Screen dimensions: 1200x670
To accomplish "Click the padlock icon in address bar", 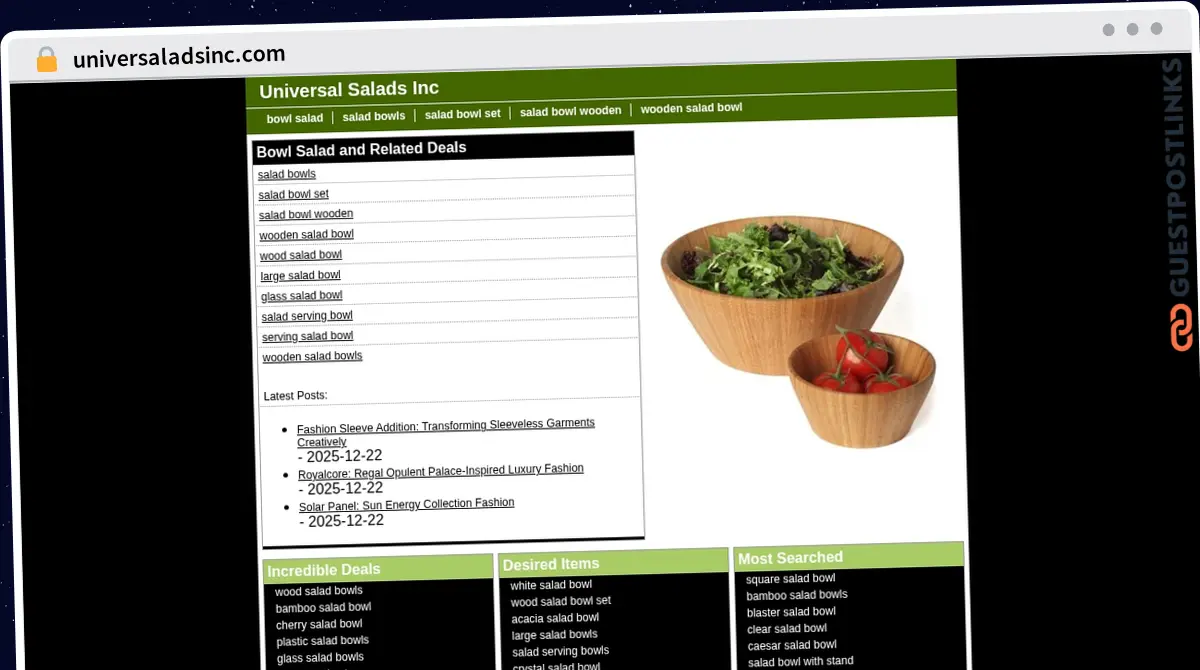I will tap(46, 59).
